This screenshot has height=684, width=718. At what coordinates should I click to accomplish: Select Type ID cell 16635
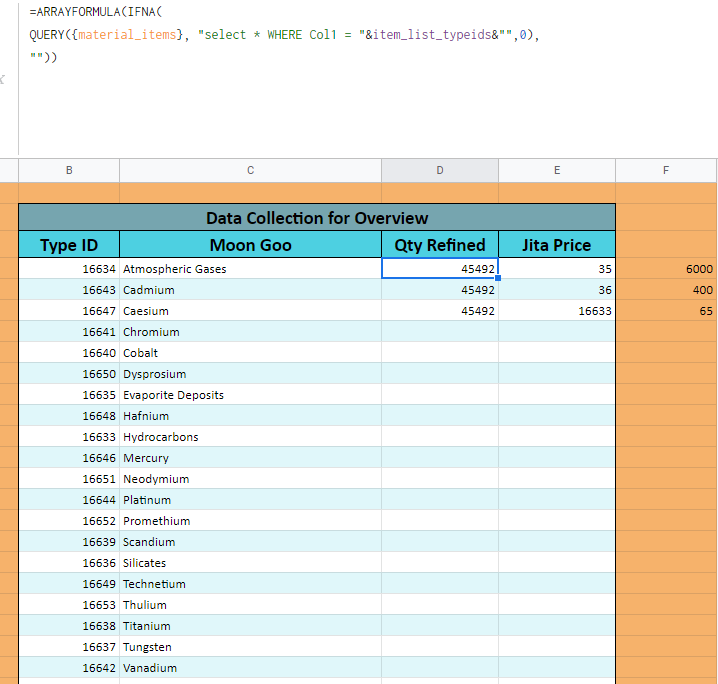pyautogui.click(x=69, y=395)
